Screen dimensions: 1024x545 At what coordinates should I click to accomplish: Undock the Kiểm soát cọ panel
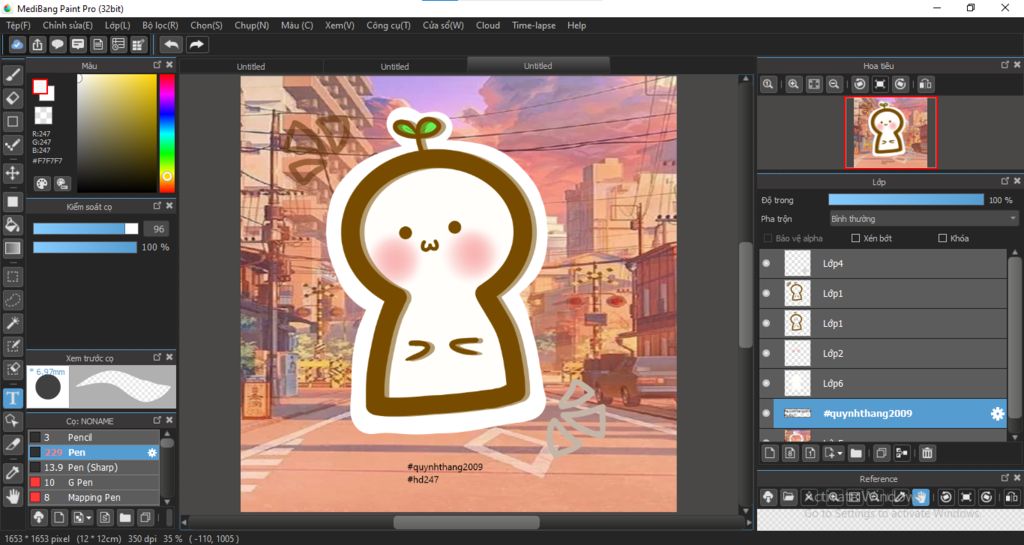point(157,206)
